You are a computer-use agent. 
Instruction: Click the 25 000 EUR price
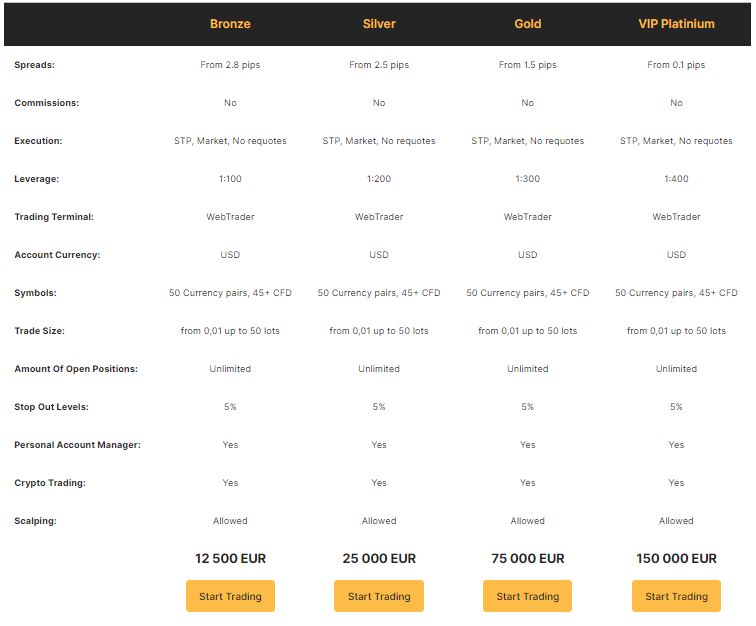pyautogui.click(x=379, y=558)
